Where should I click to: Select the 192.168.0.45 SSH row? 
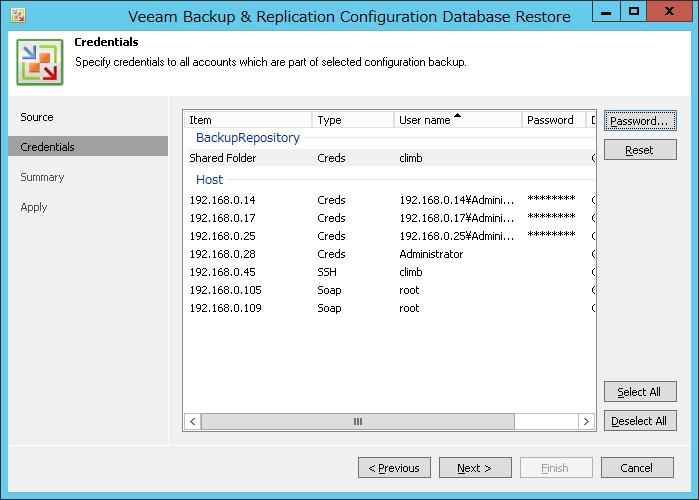[390, 272]
